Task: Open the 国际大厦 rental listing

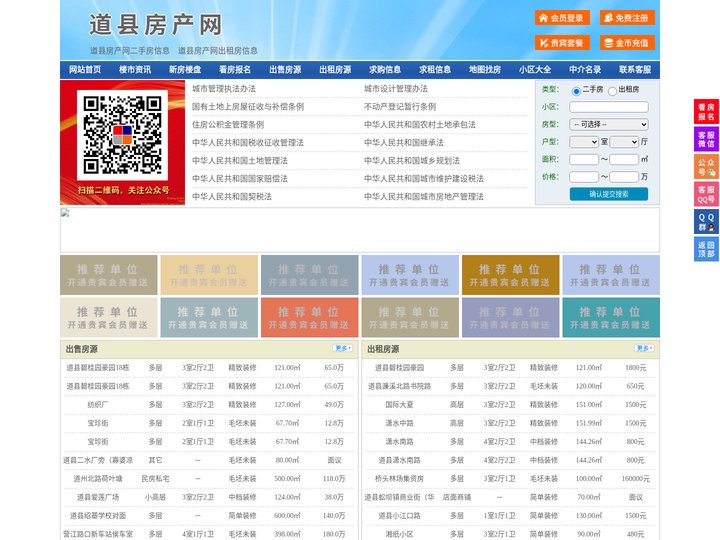Action: [x=399, y=405]
